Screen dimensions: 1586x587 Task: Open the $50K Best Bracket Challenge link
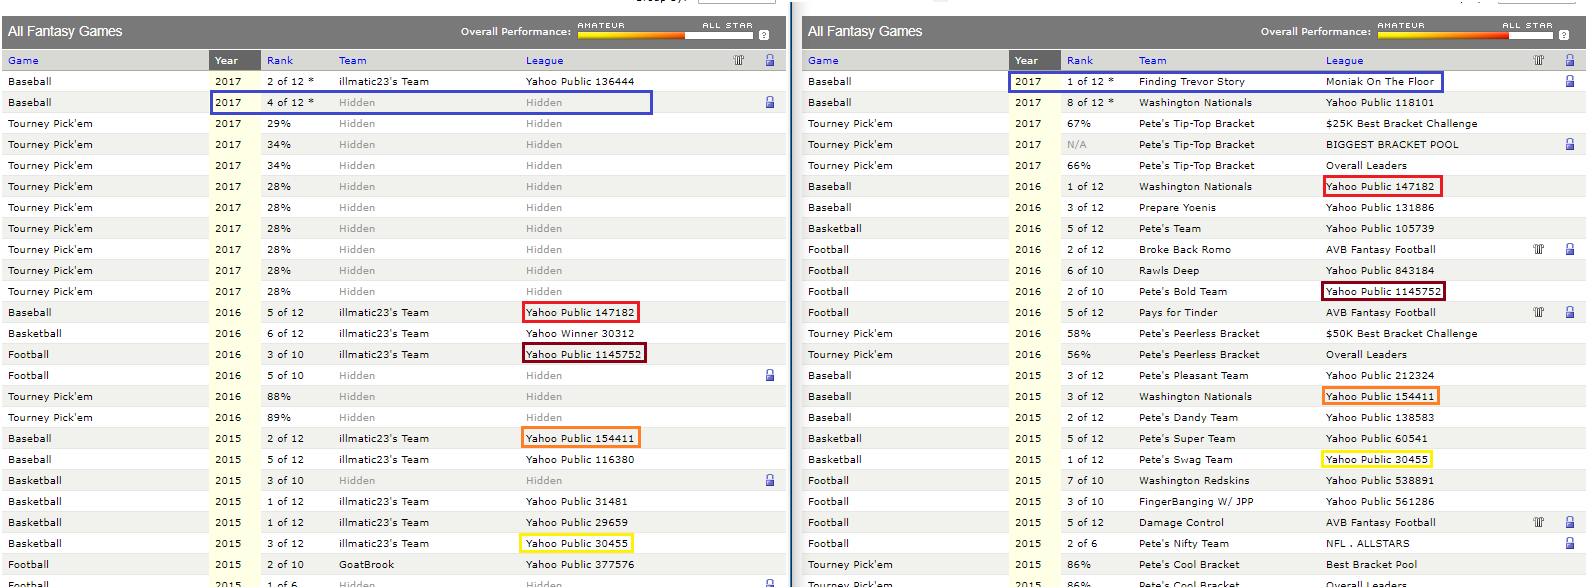1402,334
